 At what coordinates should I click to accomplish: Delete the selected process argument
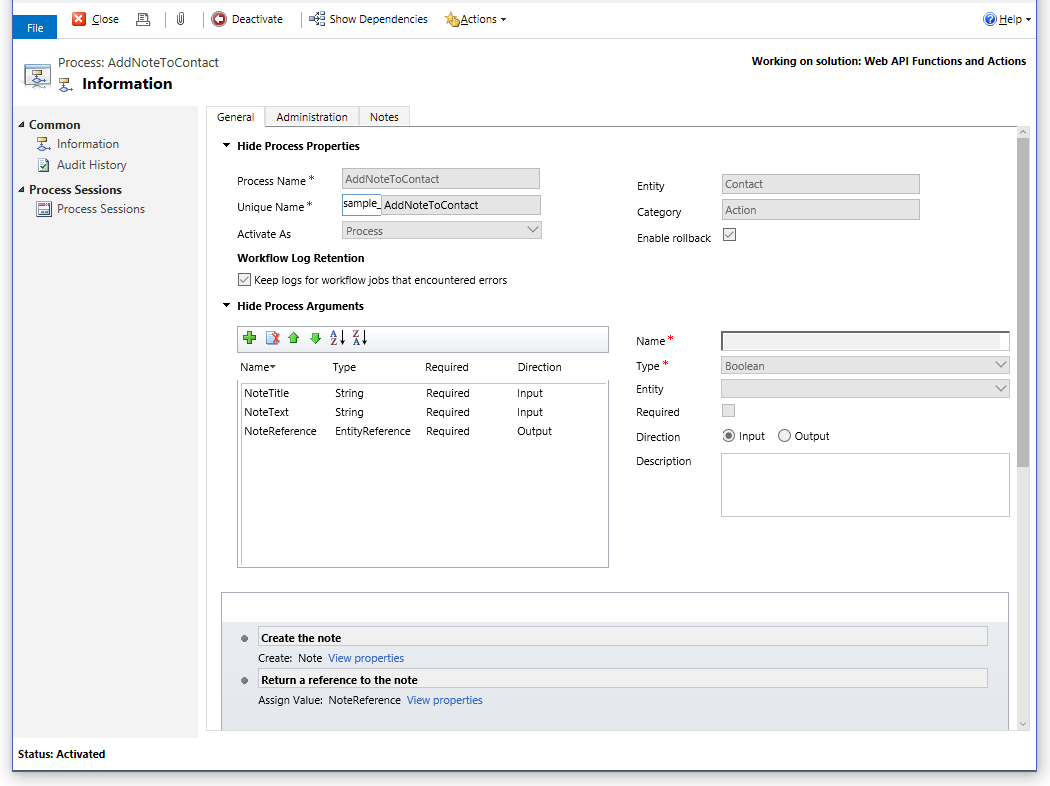click(271, 338)
